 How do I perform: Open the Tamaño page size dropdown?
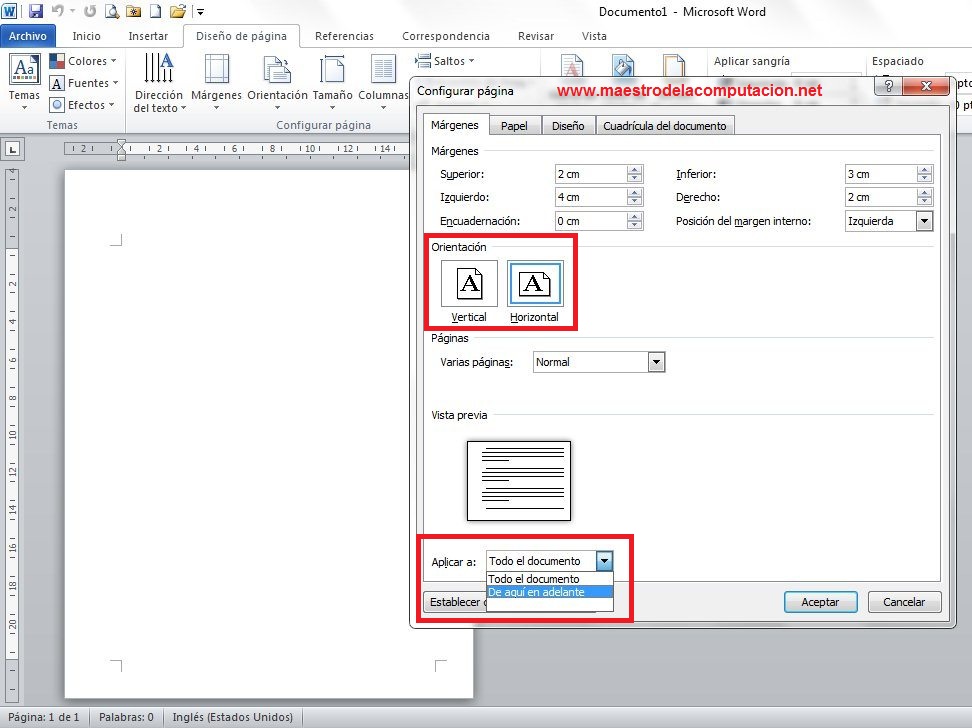click(332, 83)
